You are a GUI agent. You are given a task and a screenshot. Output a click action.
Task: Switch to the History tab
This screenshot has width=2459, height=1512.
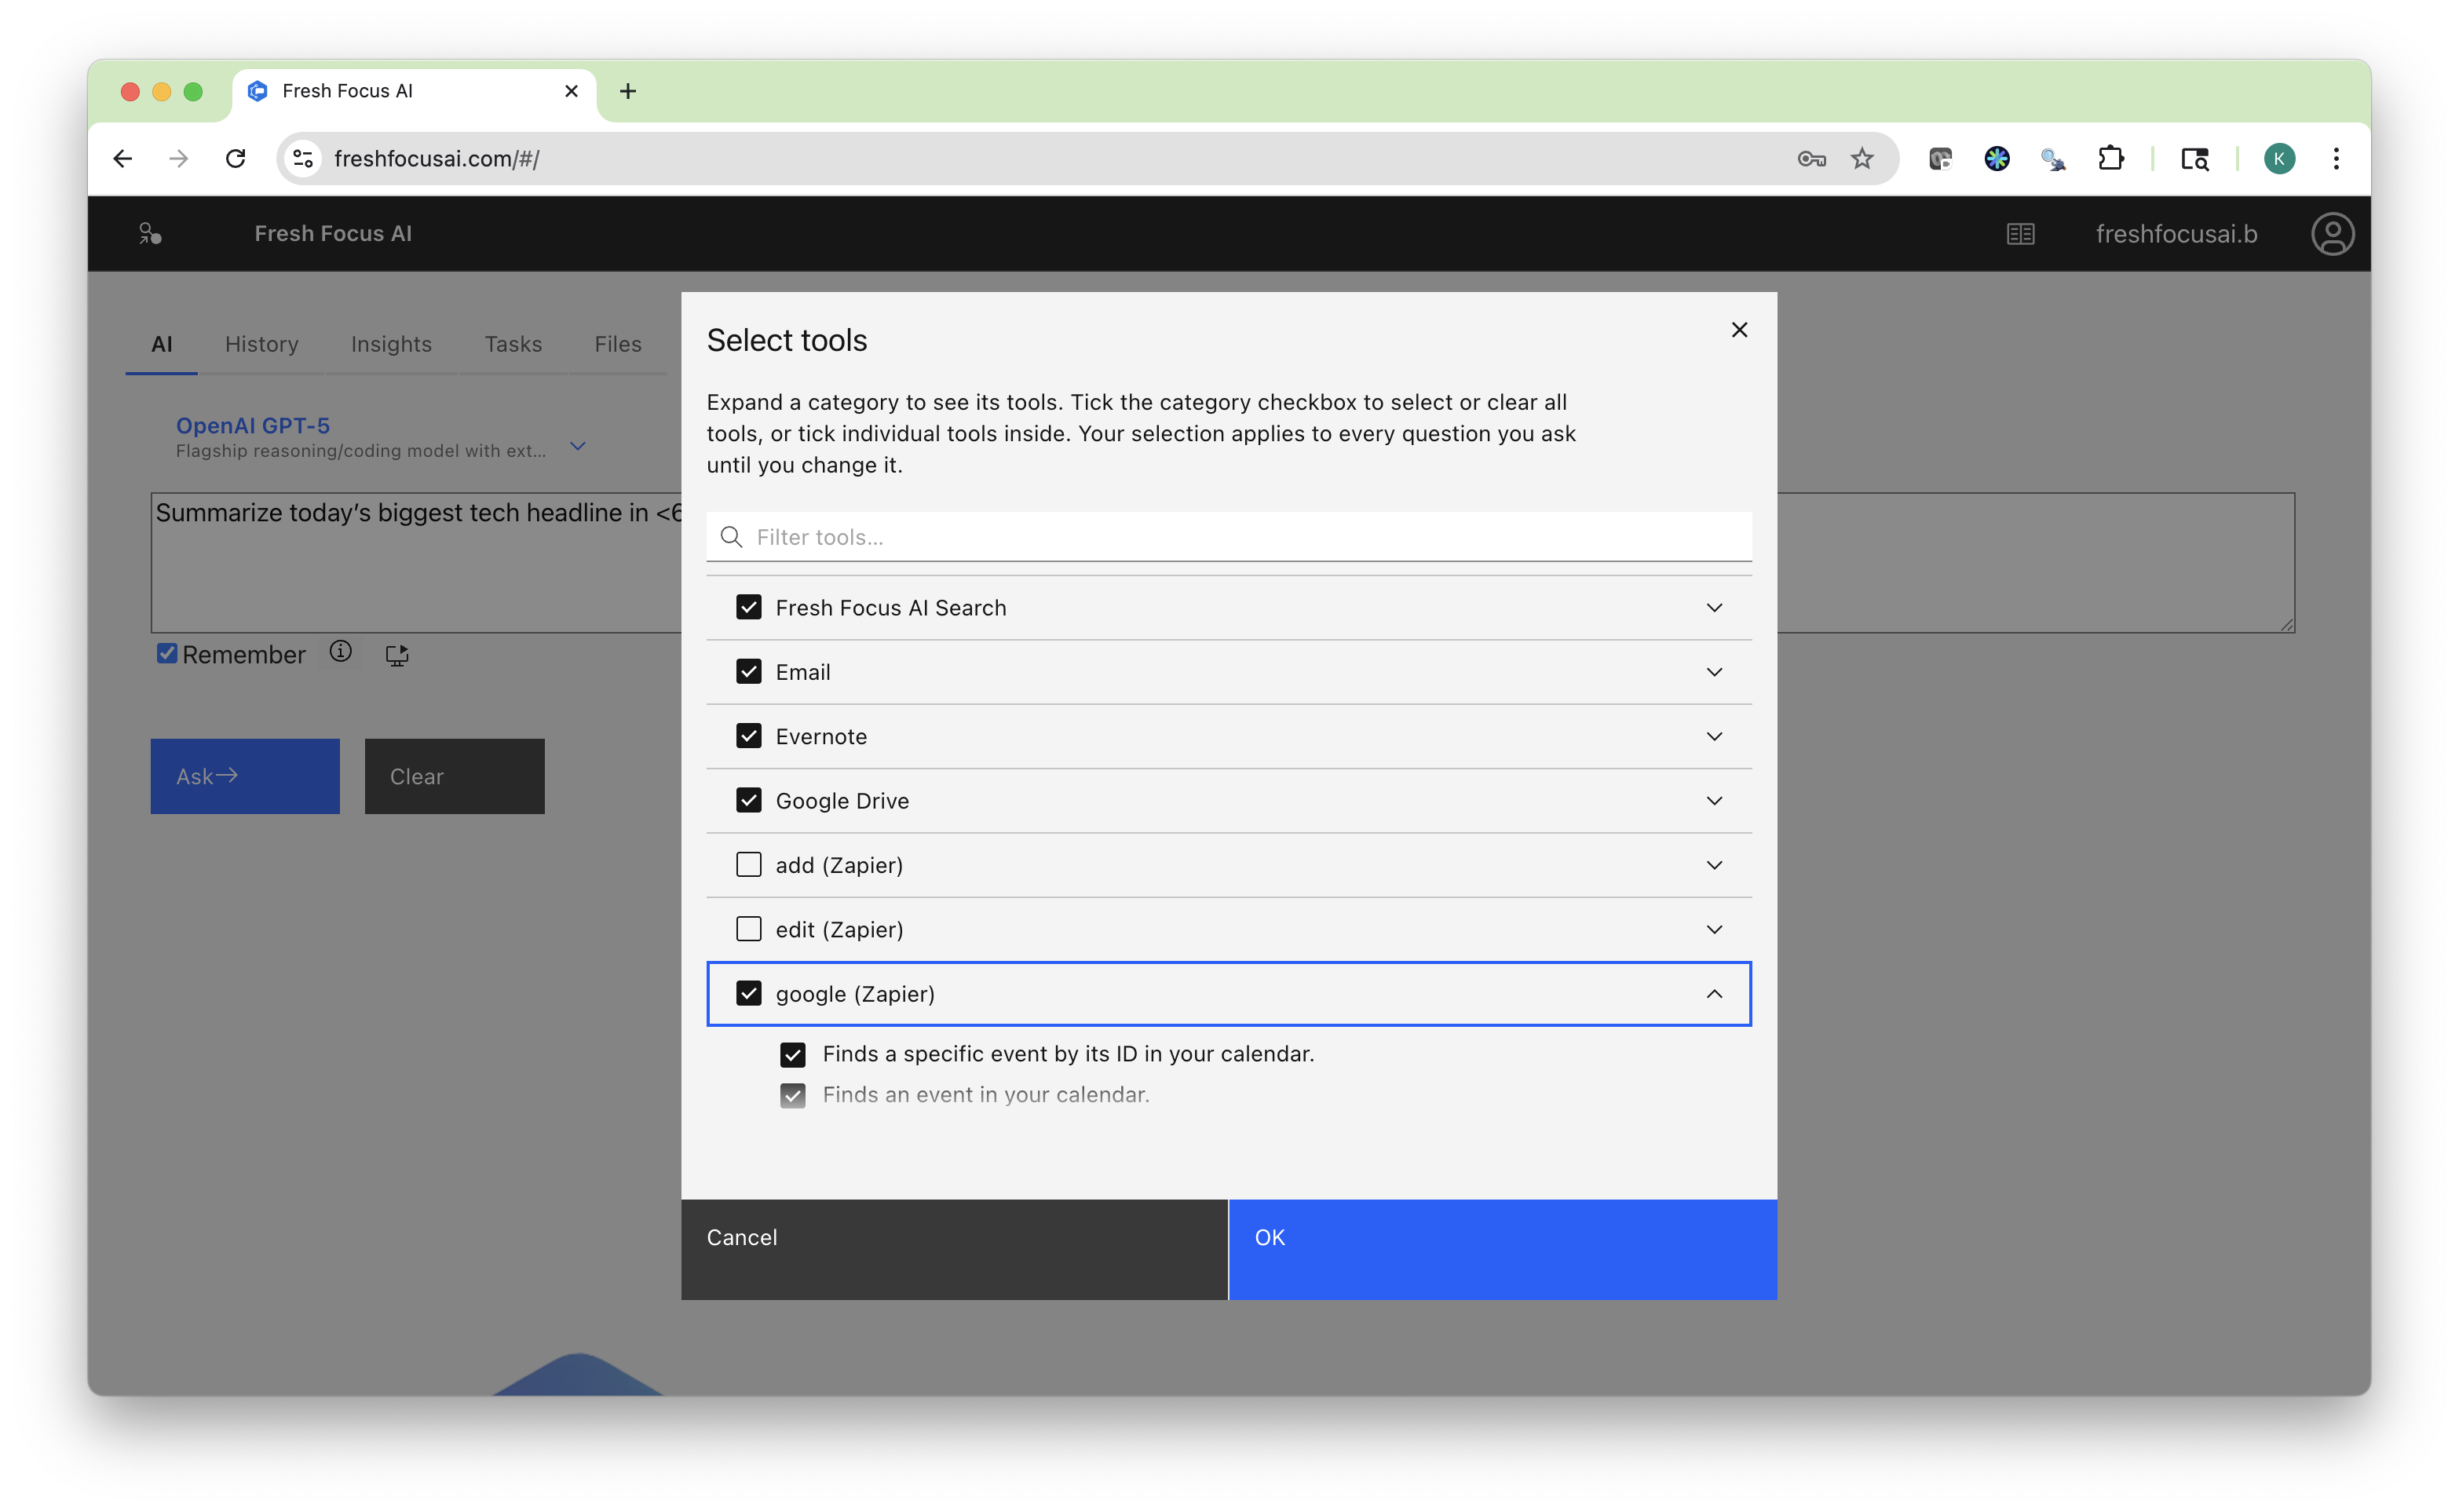(262, 344)
